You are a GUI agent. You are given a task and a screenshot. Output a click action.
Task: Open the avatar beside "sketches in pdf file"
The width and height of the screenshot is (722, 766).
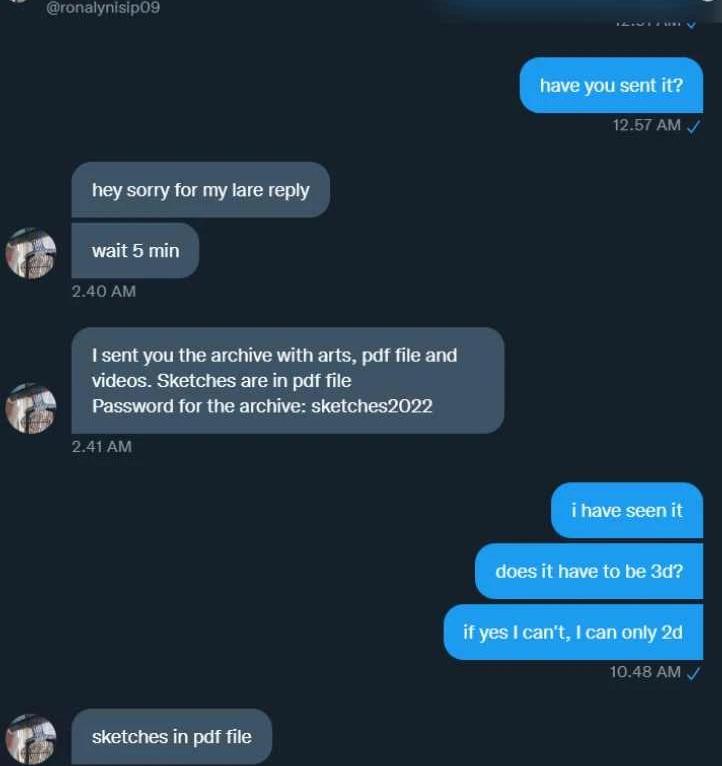click(31, 740)
